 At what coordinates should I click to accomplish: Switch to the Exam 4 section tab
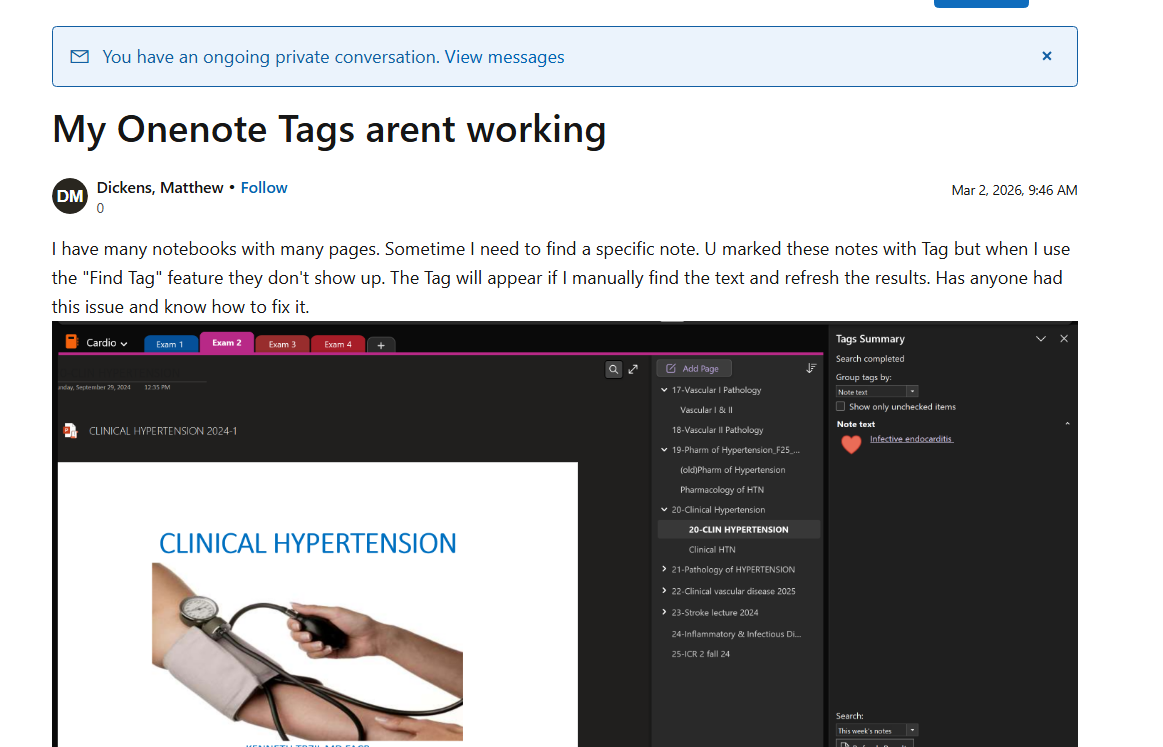337,344
